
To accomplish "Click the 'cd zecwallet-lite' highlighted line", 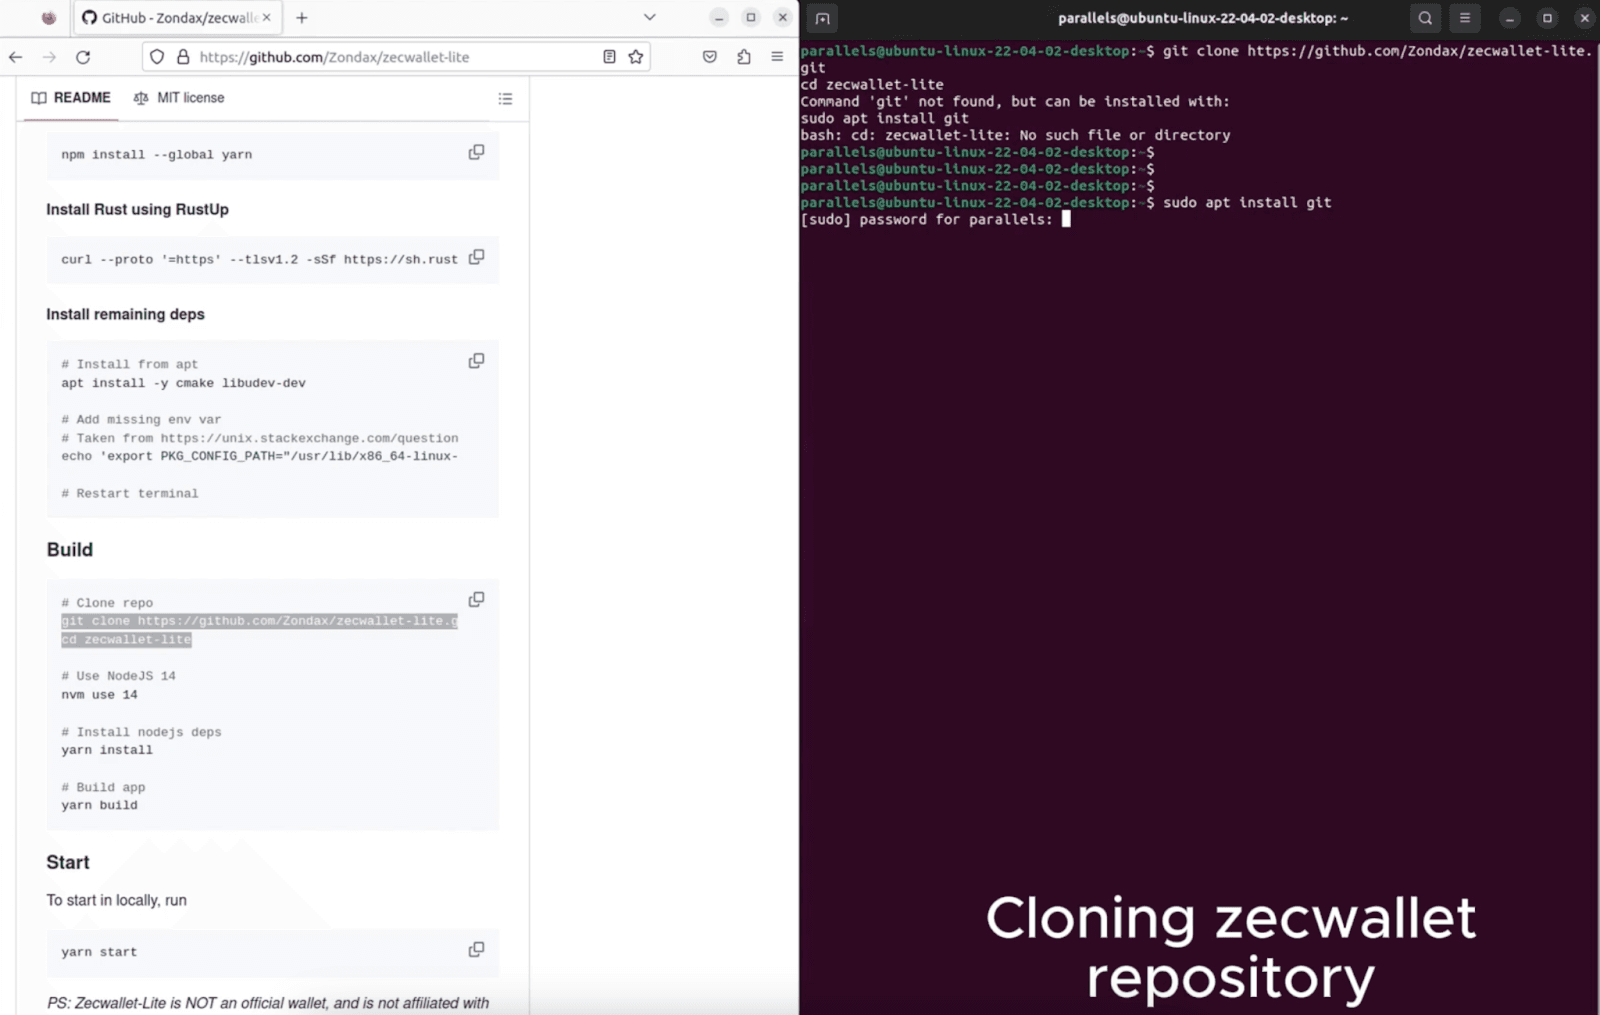I will (x=126, y=639).
